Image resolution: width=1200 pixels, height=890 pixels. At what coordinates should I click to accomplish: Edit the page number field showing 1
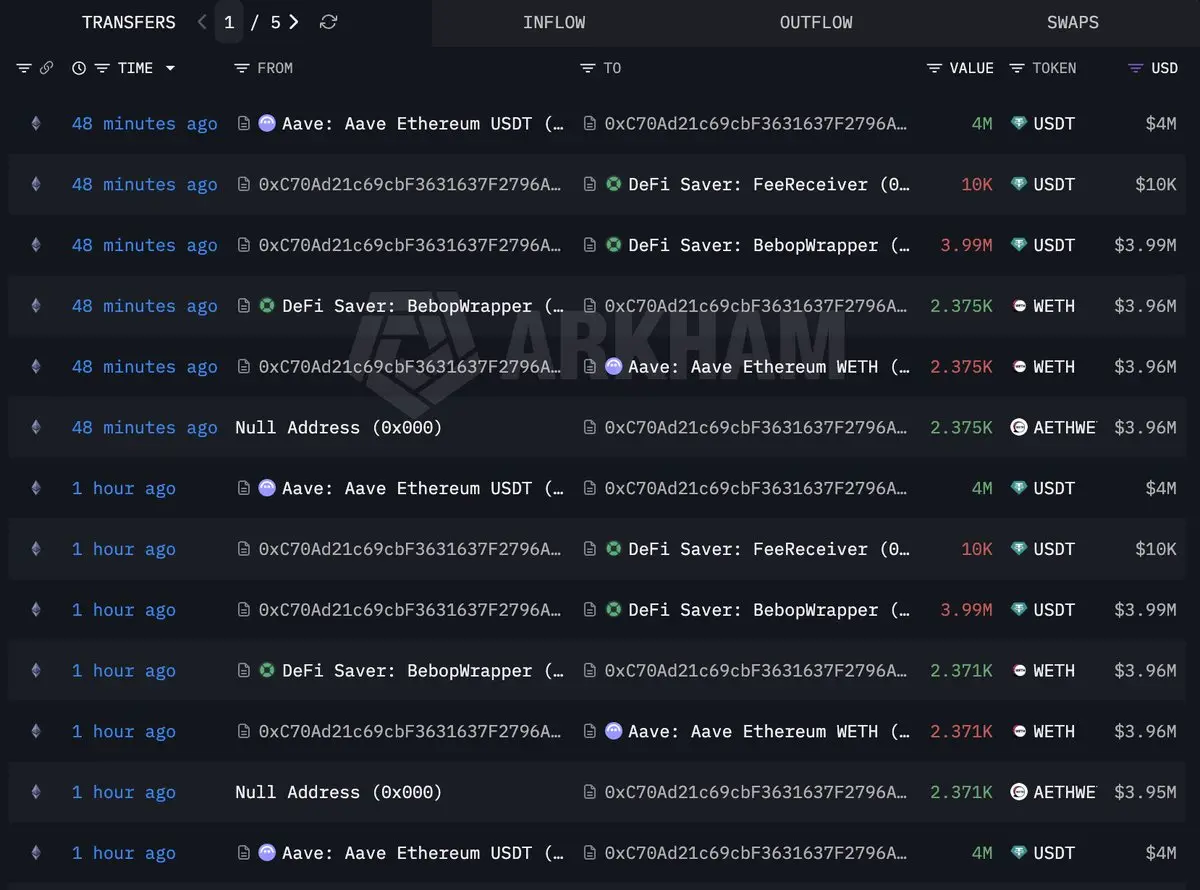point(229,22)
